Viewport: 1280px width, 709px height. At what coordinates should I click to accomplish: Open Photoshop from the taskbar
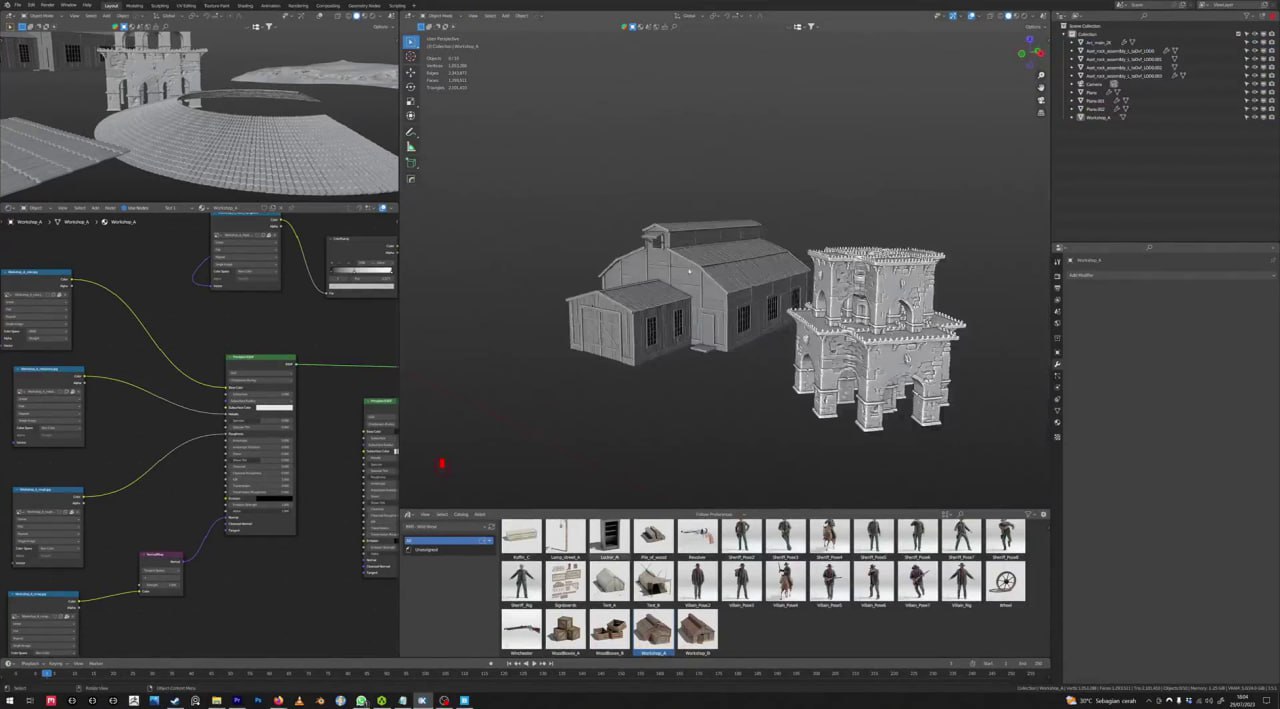tap(258, 701)
